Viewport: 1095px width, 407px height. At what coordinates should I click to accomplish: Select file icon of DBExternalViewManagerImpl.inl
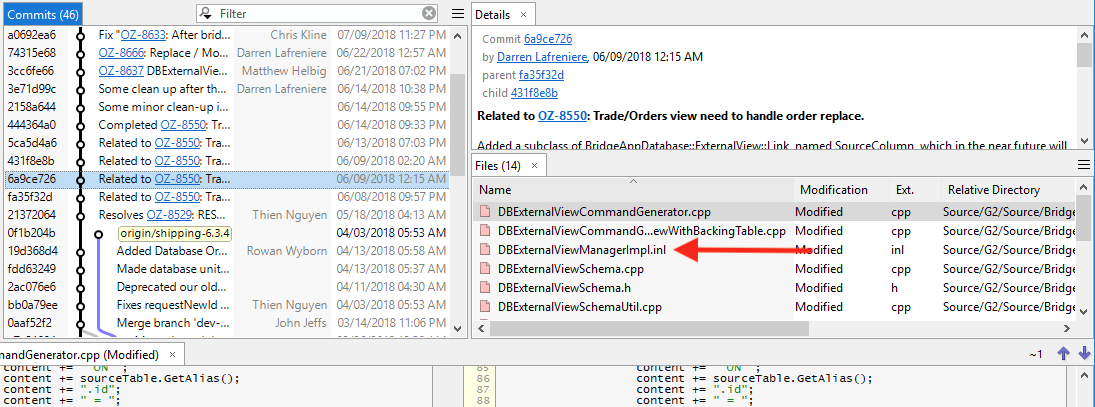(x=484, y=249)
